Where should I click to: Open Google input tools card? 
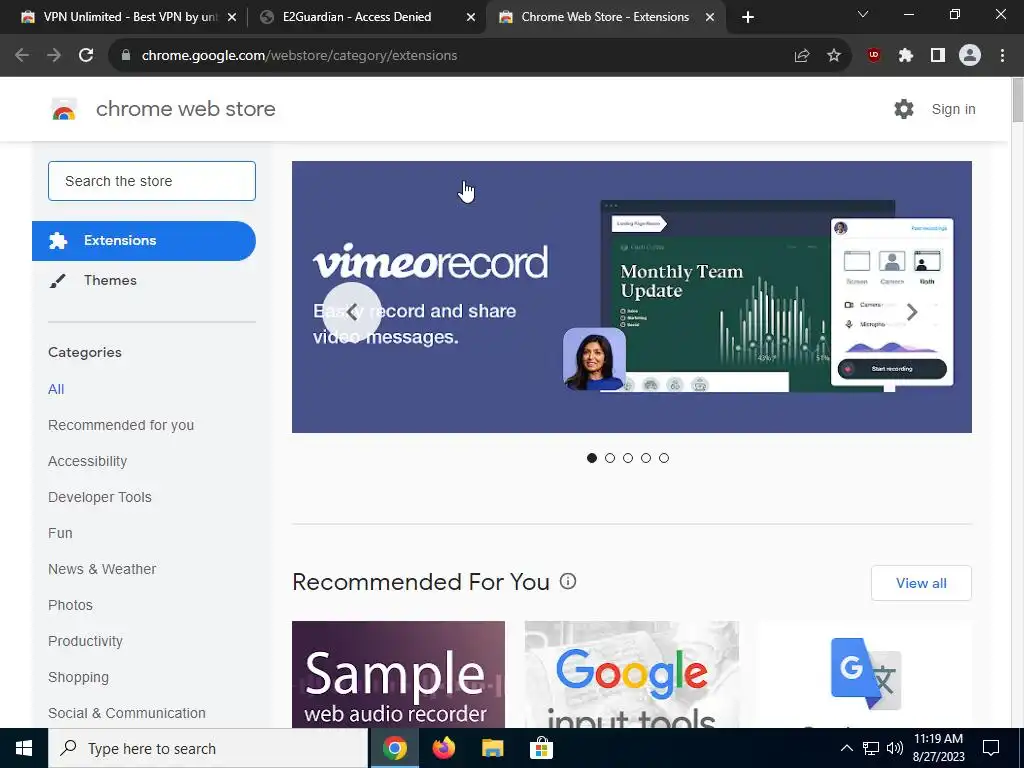pyautogui.click(x=632, y=674)
